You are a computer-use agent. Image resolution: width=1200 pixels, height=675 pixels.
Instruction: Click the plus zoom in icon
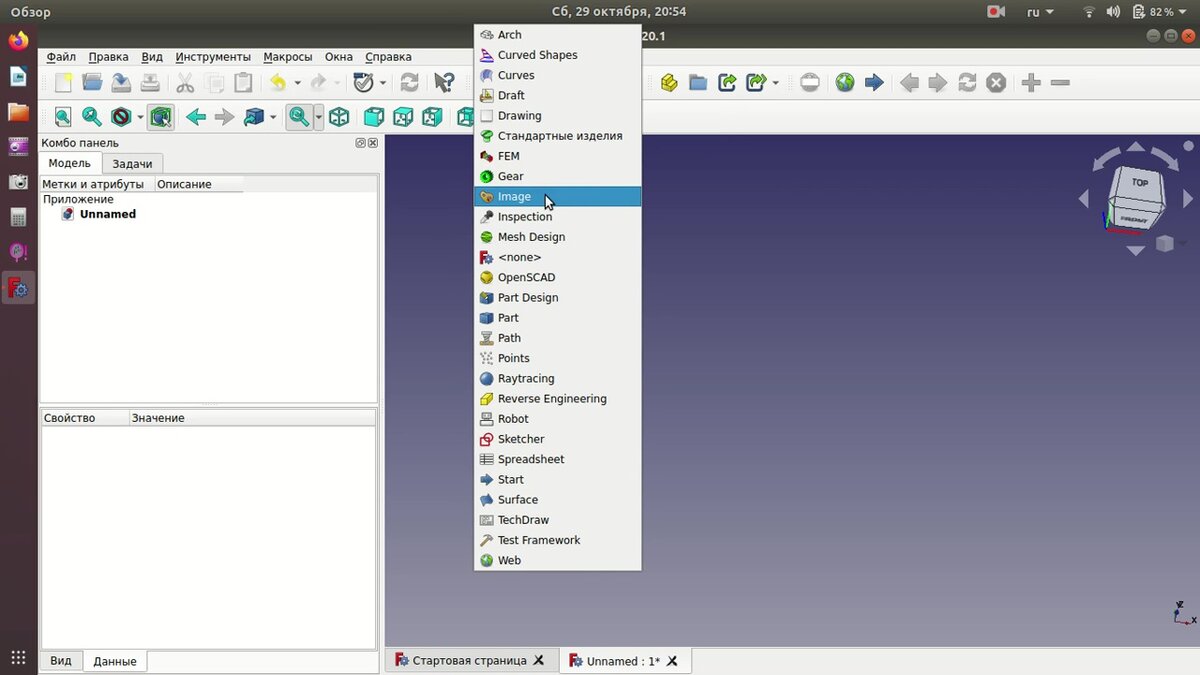point(1032,83)
